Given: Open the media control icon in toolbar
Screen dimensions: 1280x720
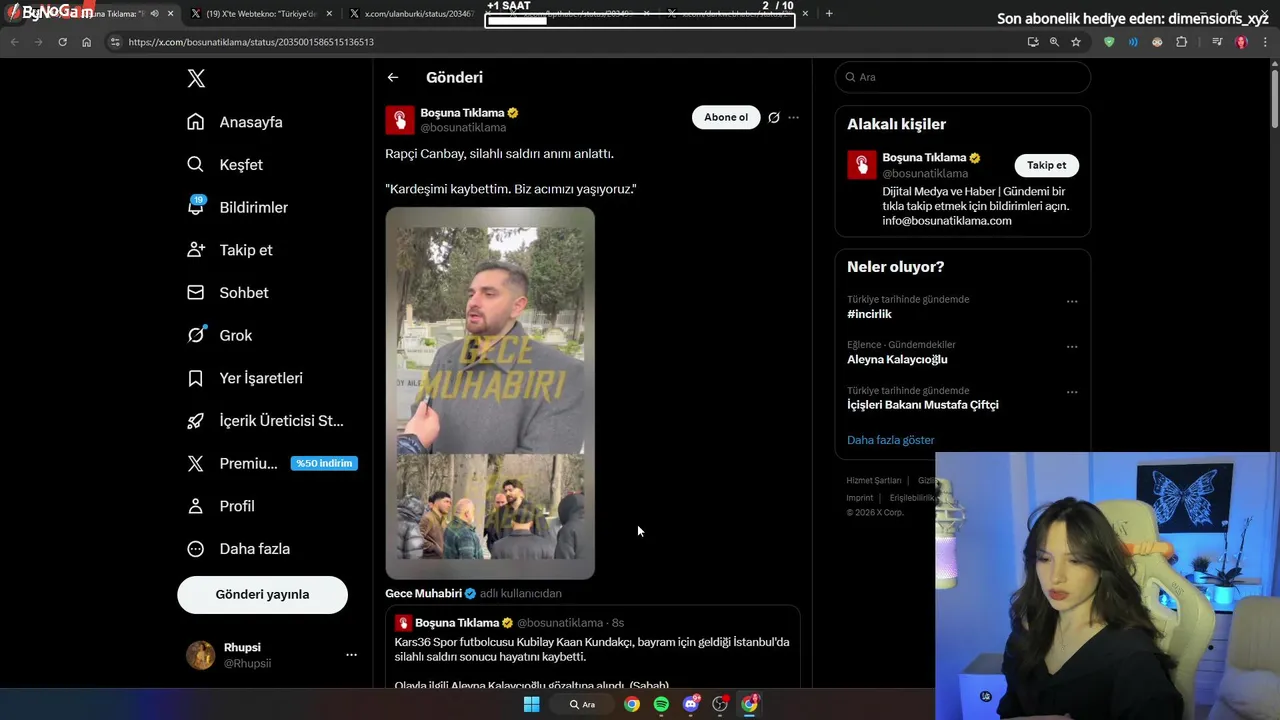Looking at the screenshot, I should coord(1217,42).
